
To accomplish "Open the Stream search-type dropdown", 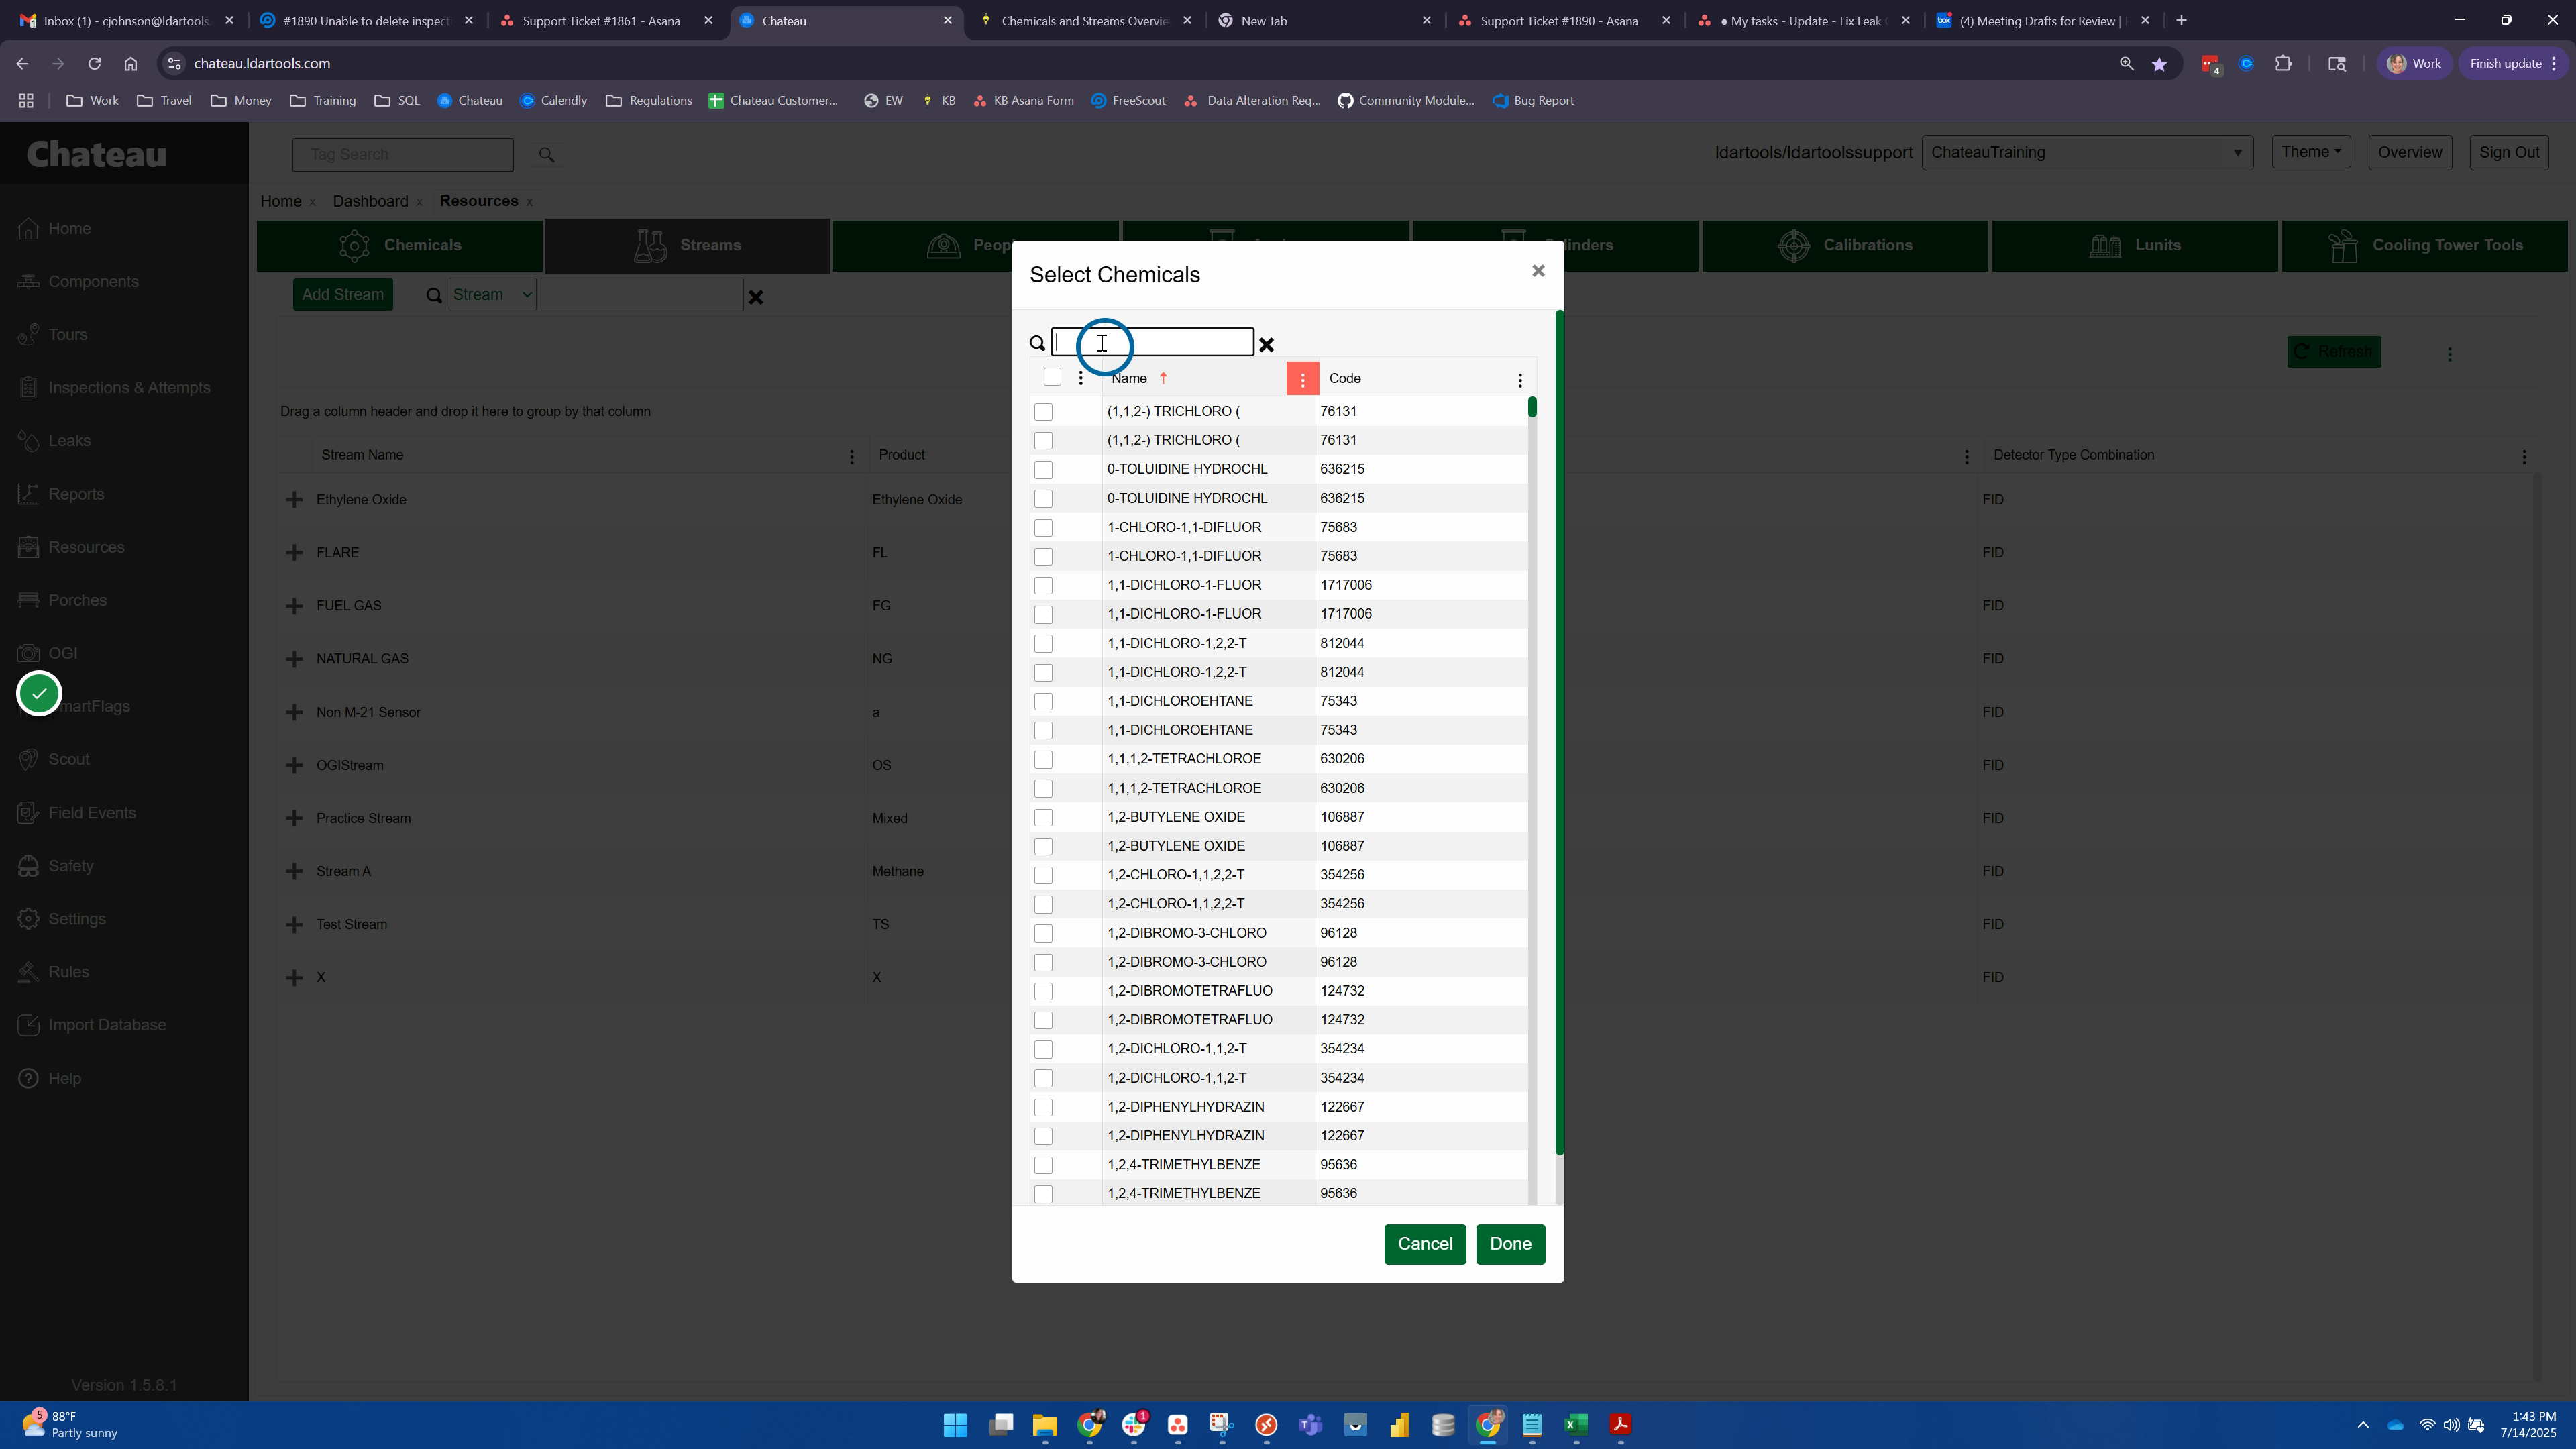I will point(492,295).
